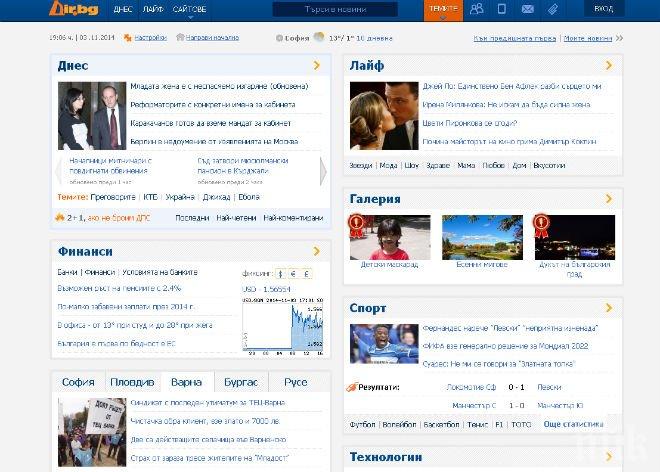Show Най-коментирани news
660x472 pixels.
click(x=293, y=218)
